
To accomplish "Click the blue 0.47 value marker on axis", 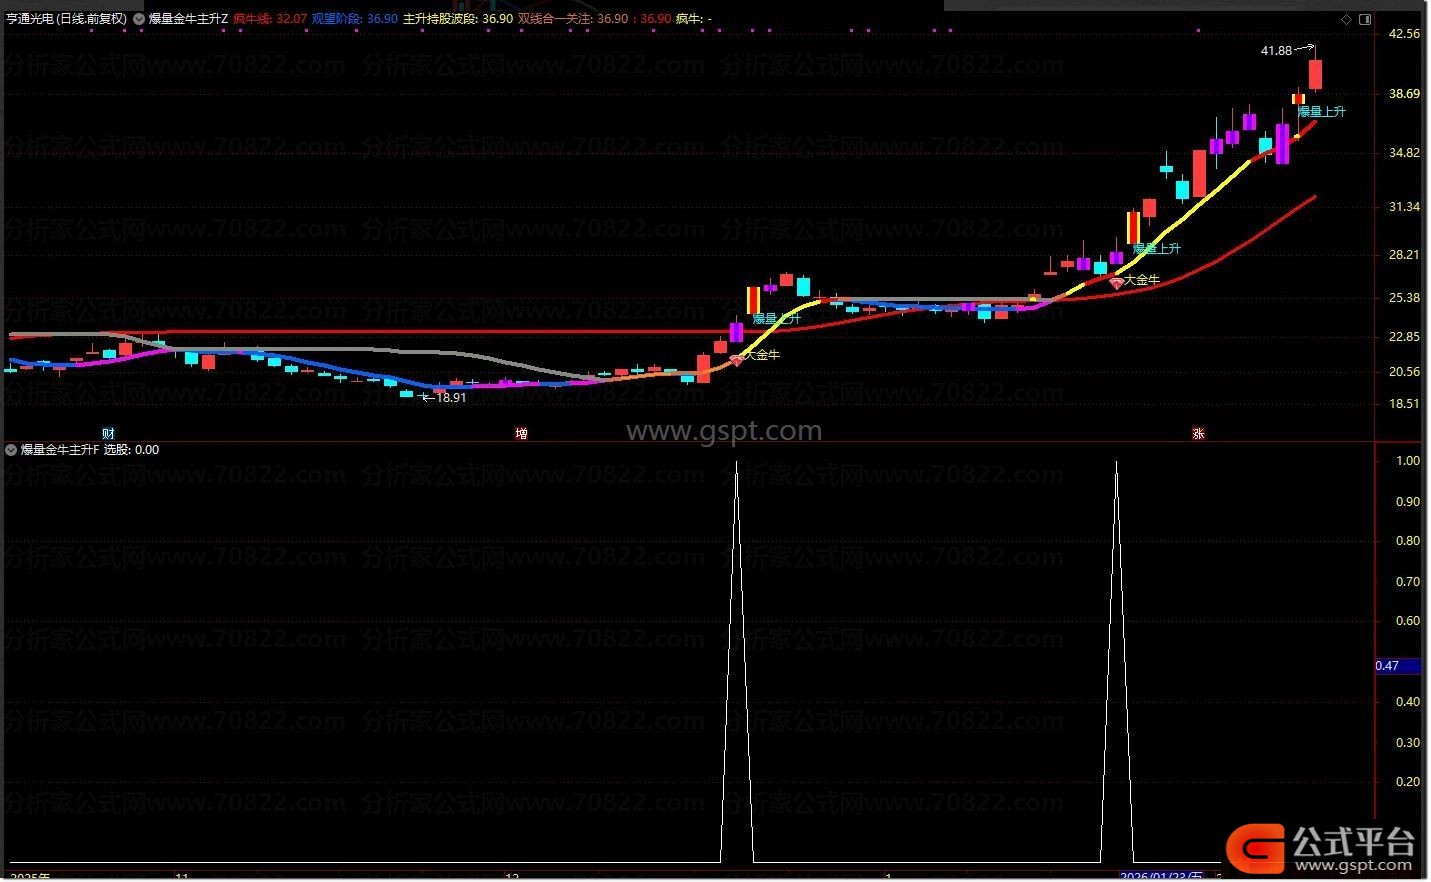I will point(1397,666).
